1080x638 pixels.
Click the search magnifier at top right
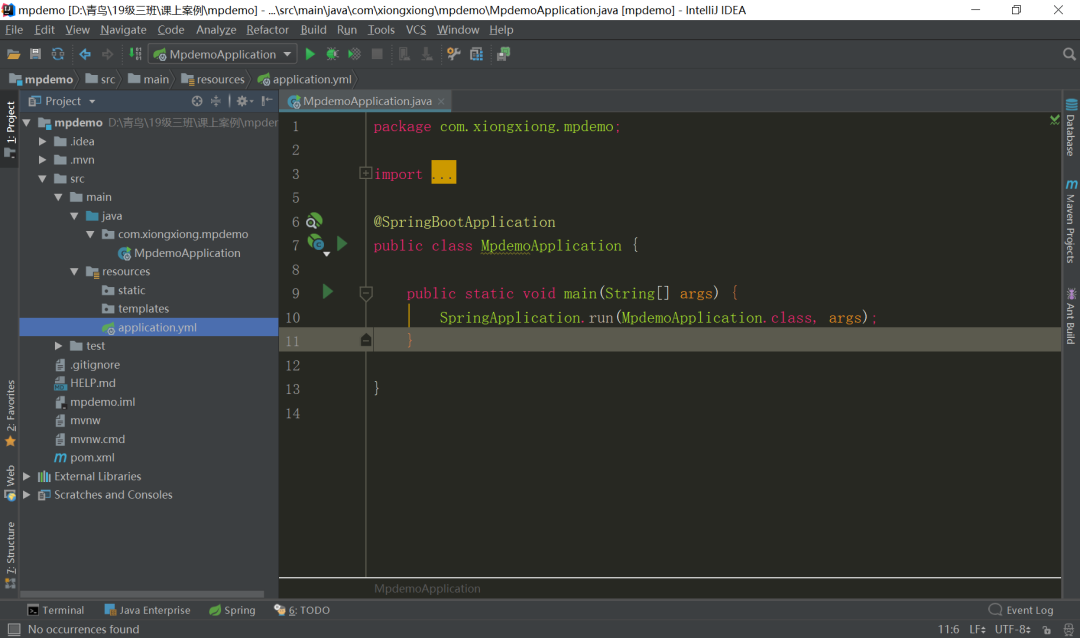pyautogui.click(x=1069, y=54)
